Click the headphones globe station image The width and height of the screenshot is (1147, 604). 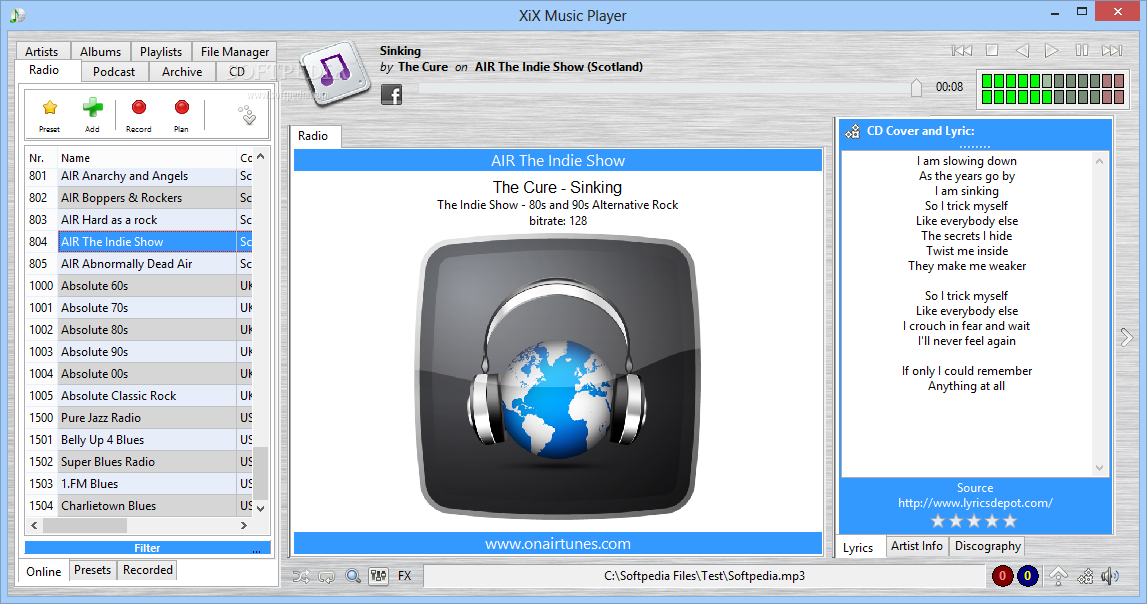557,377
